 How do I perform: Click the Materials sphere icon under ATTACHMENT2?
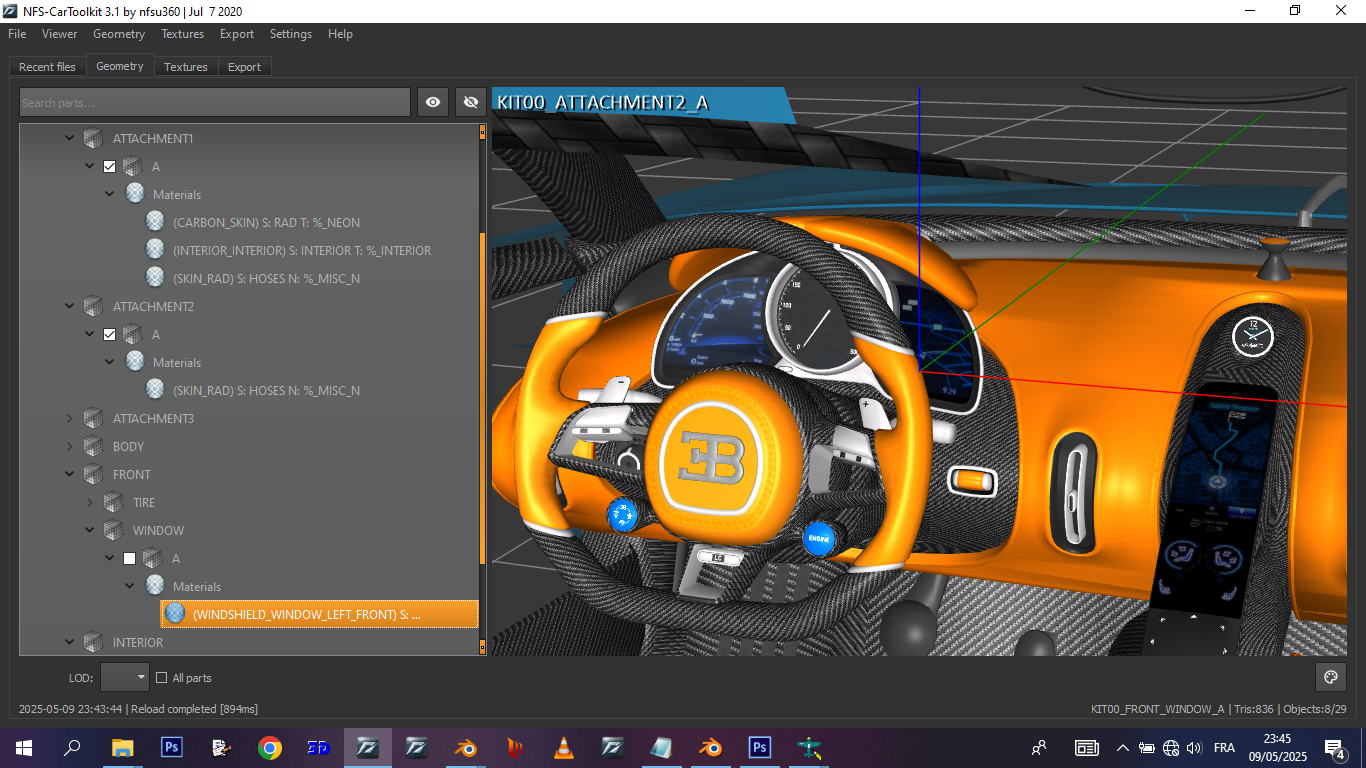tap(135, 362)
